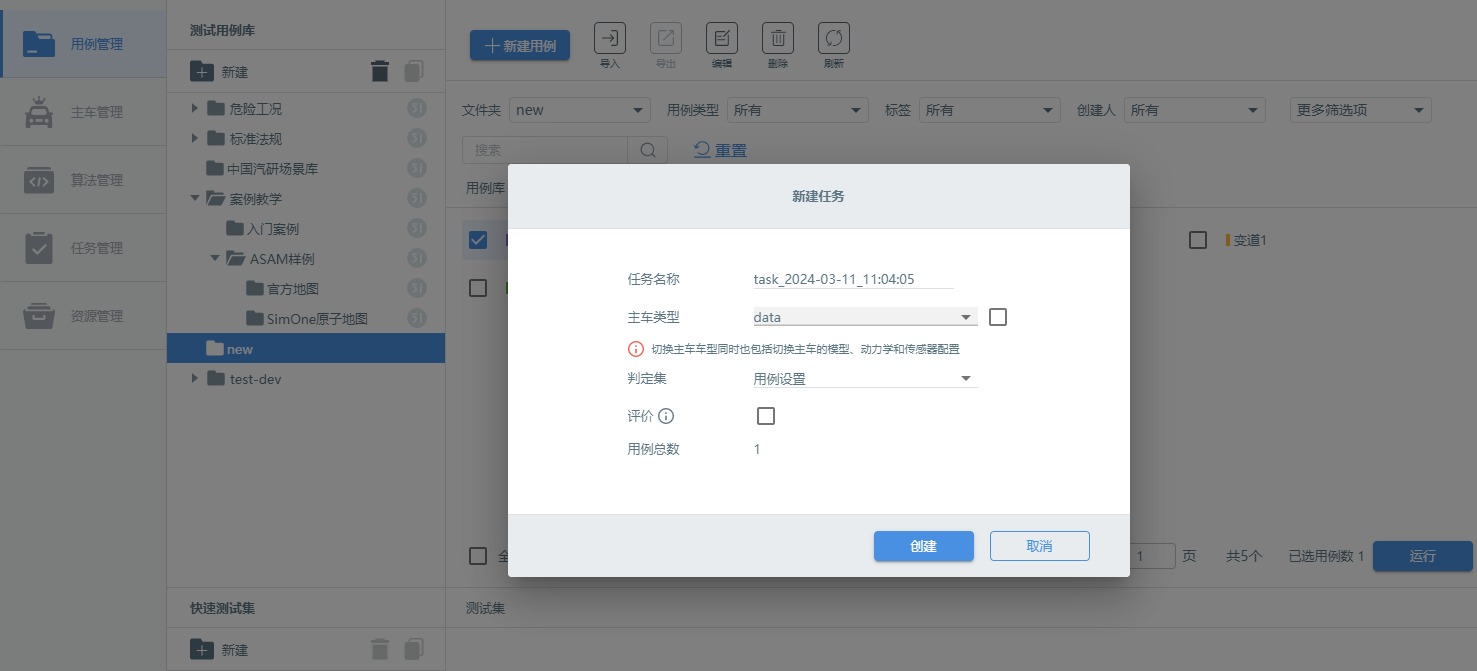1477x671 pixels.
Task: Click the badge next to SimOne原子地图
Action: [417, 319]
